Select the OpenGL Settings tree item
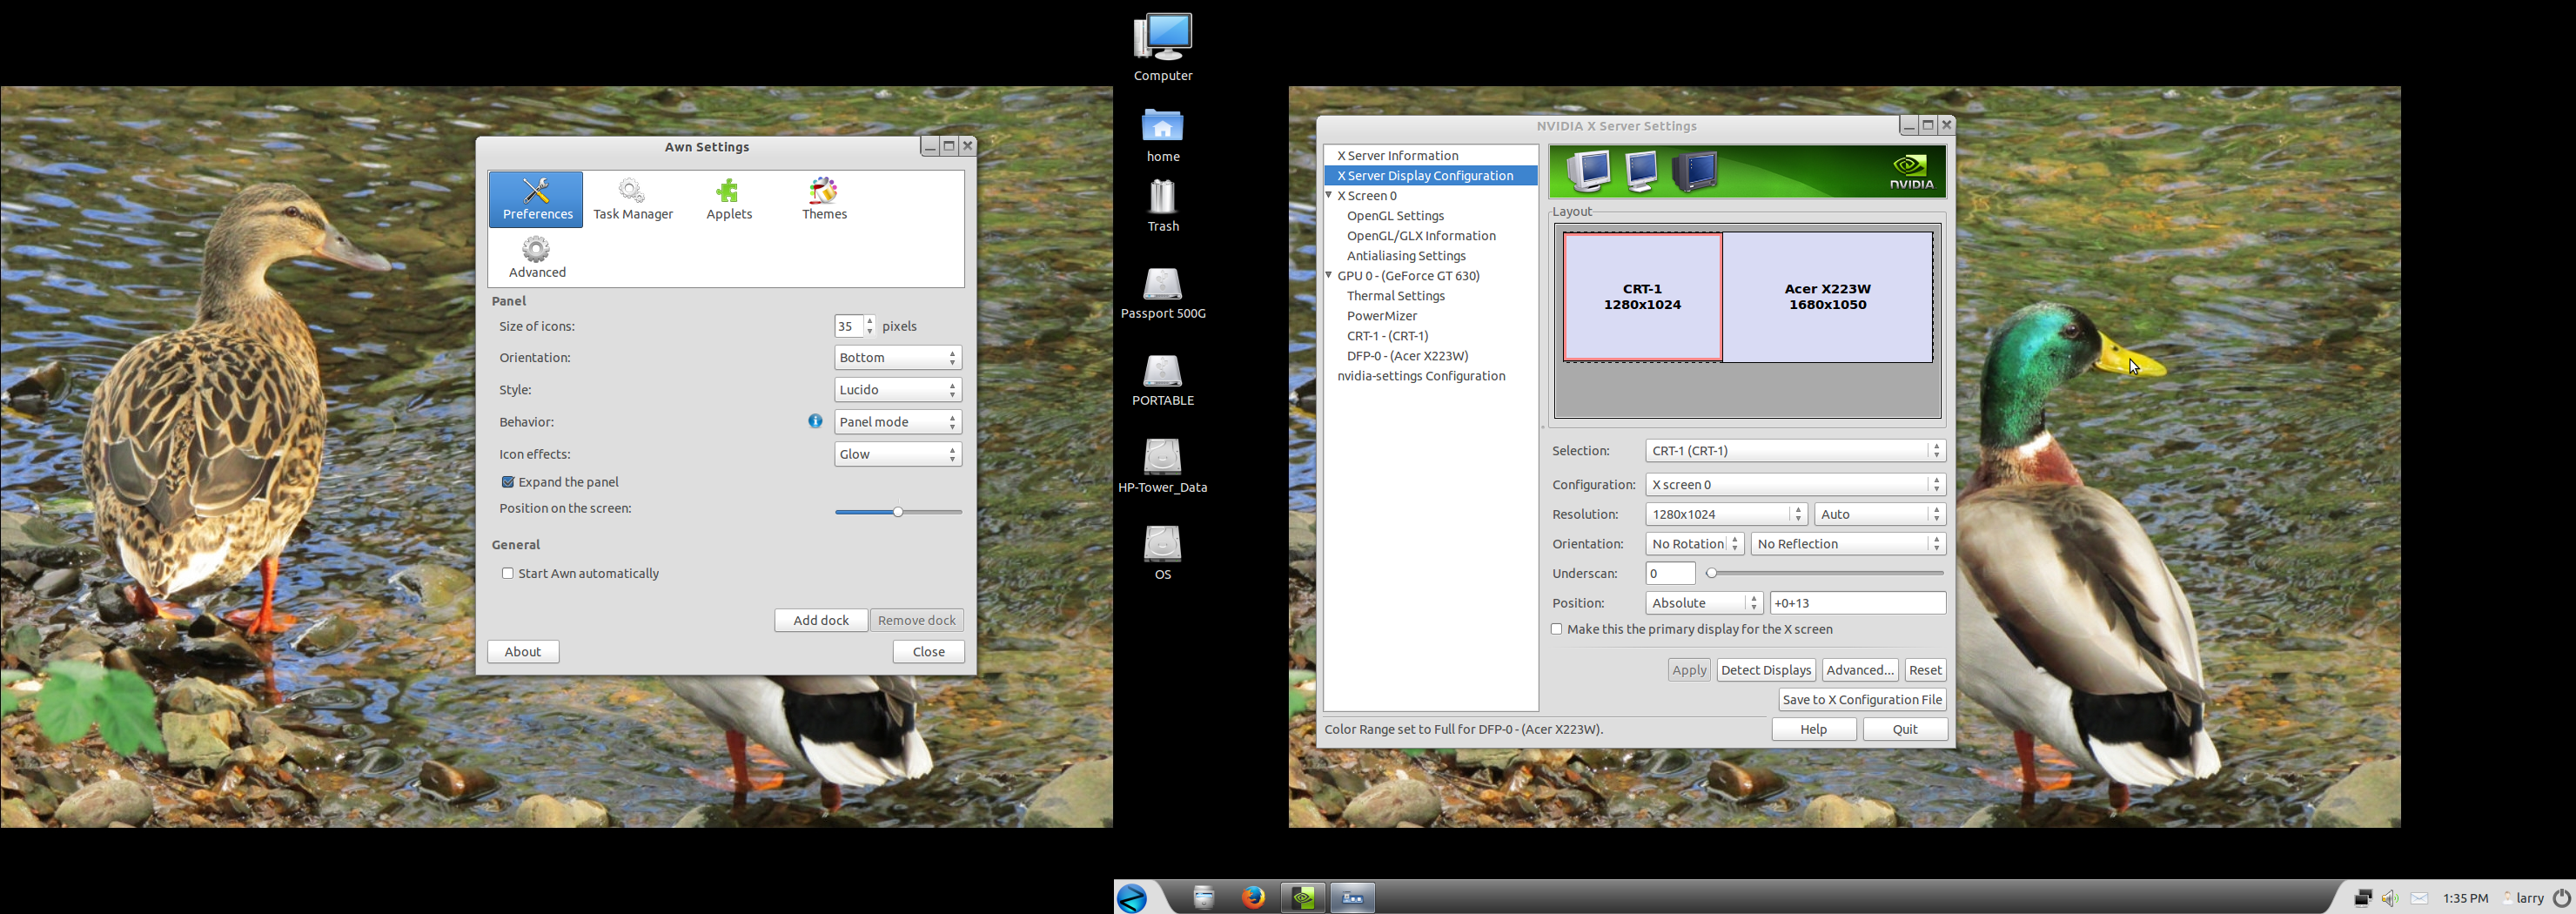The height and width of the screenshot is (914, 2576). point(1395,216)
